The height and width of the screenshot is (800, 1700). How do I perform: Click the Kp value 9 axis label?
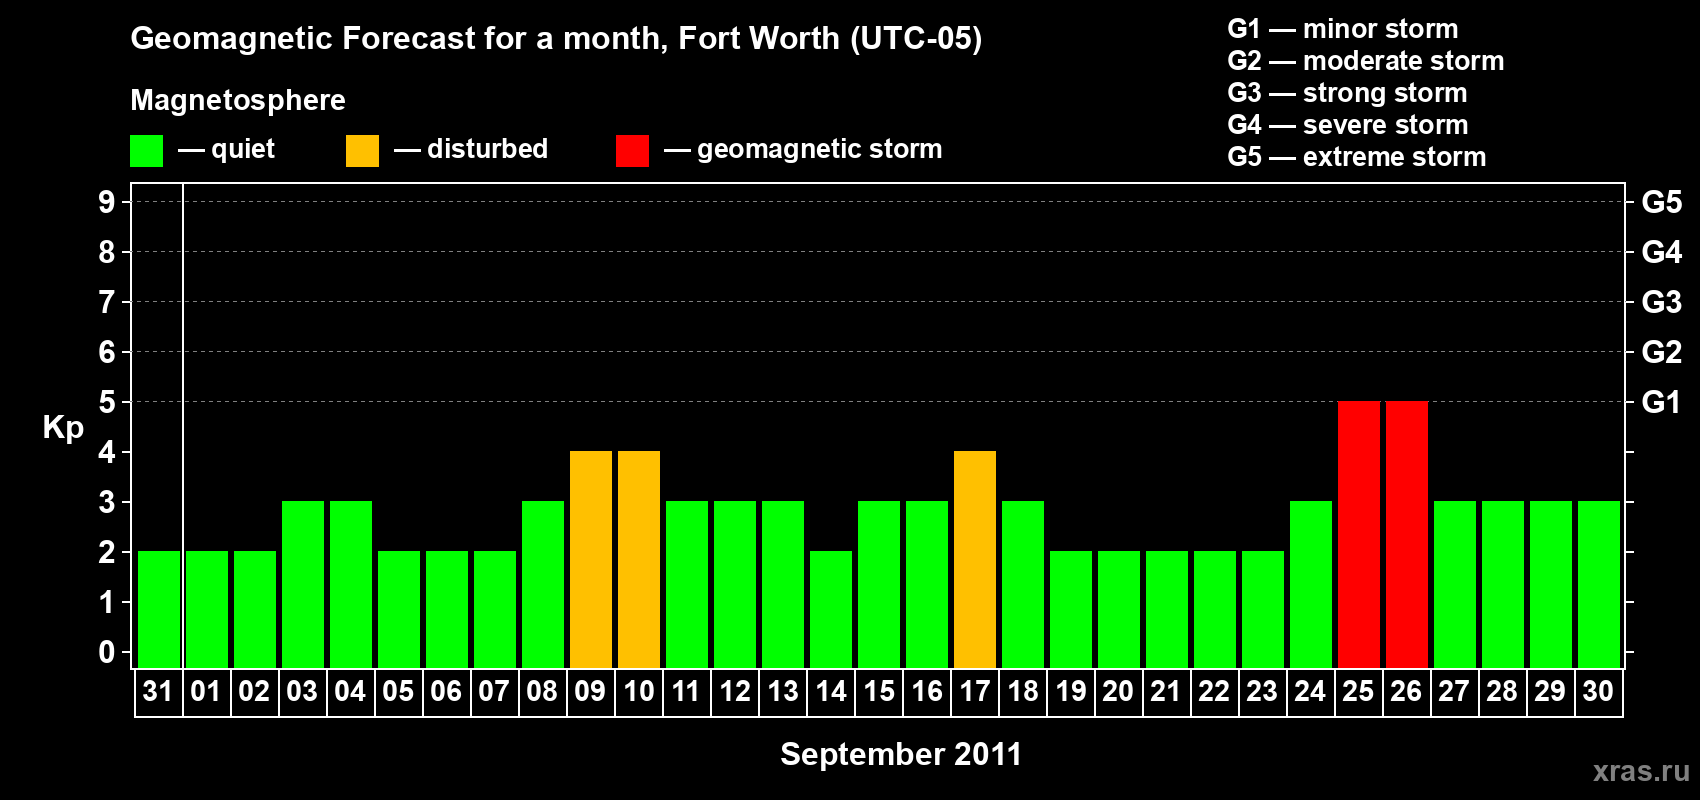[x=107, y=202]
